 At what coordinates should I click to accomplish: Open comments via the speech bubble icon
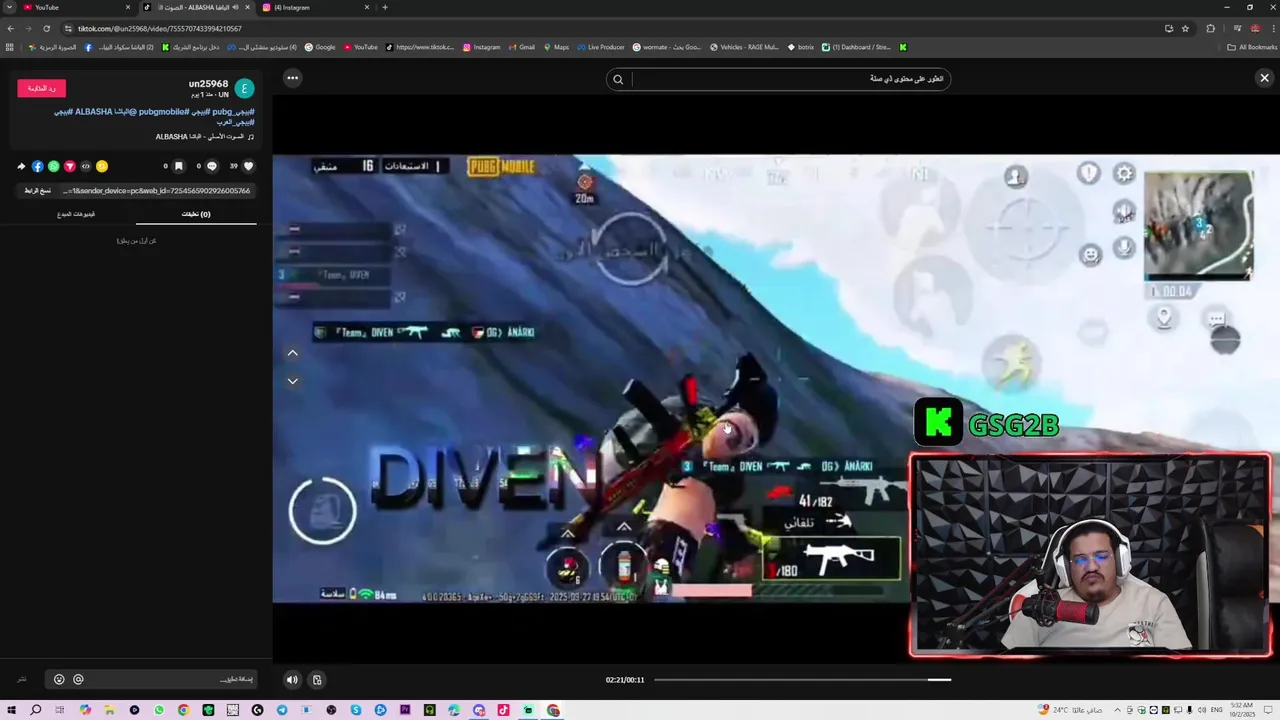click(x=212, y=166)
